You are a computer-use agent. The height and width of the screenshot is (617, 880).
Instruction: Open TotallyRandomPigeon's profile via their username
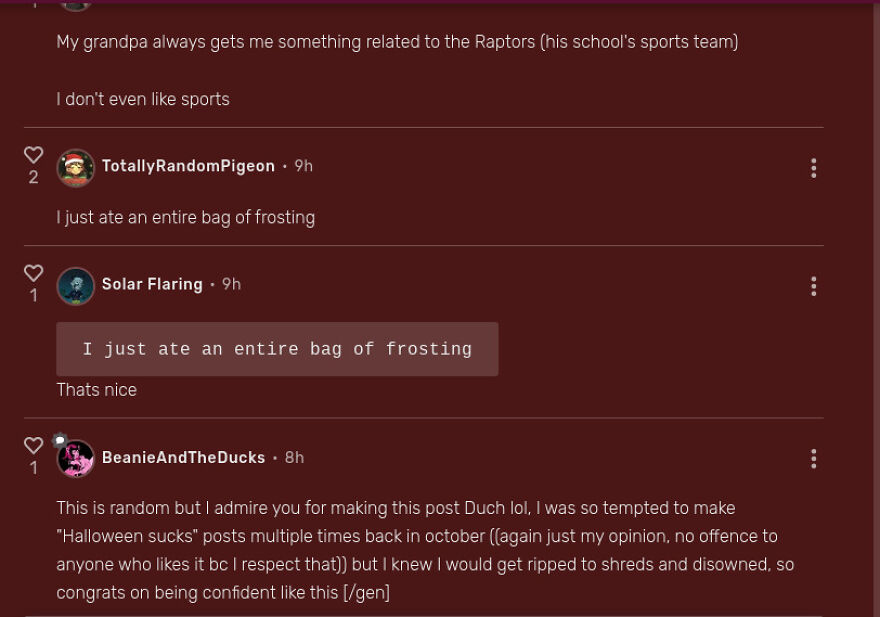click(x=188, y=166)
